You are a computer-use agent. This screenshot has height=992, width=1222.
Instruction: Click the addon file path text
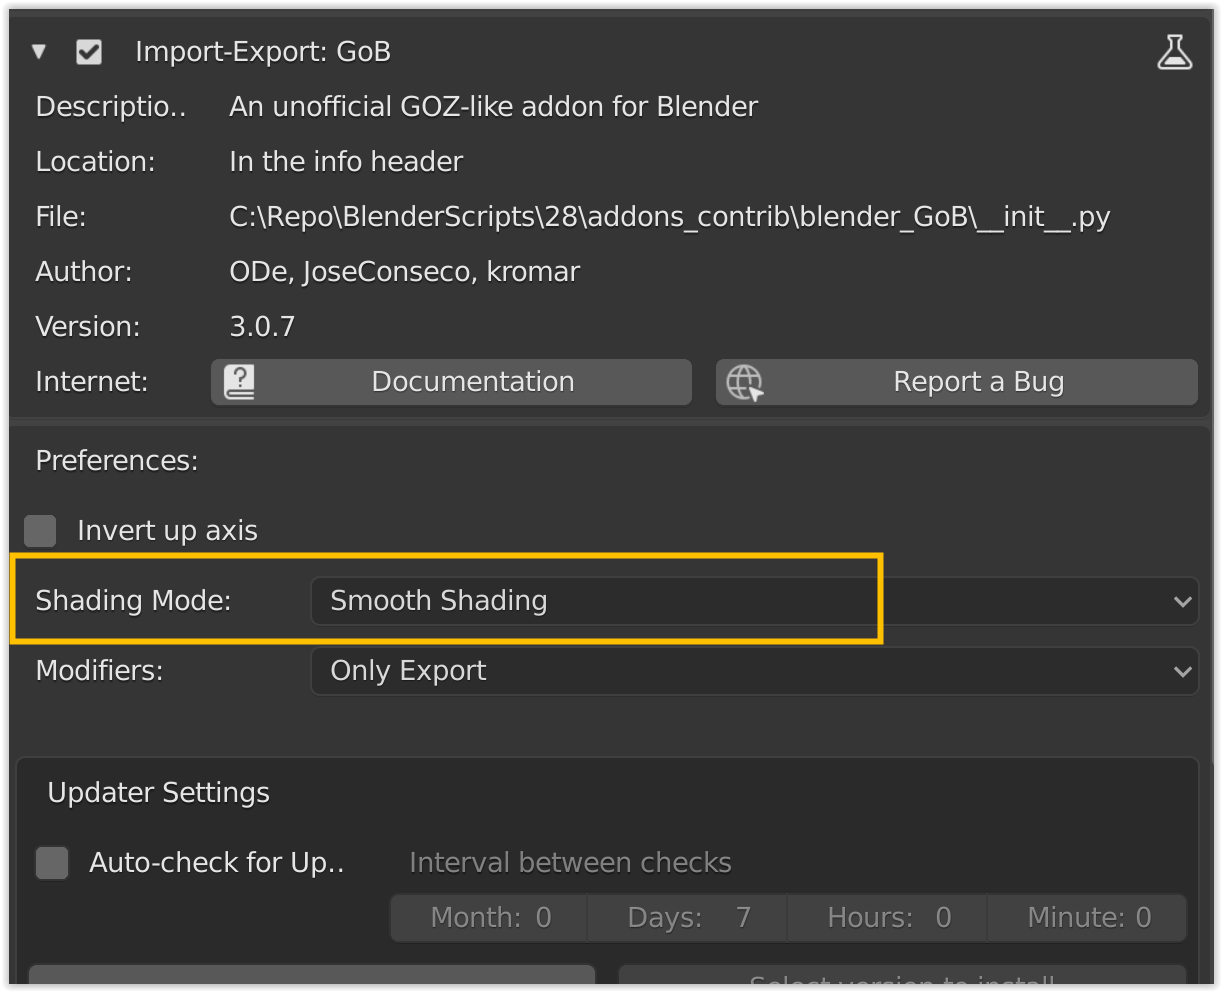tap(669, 217)
